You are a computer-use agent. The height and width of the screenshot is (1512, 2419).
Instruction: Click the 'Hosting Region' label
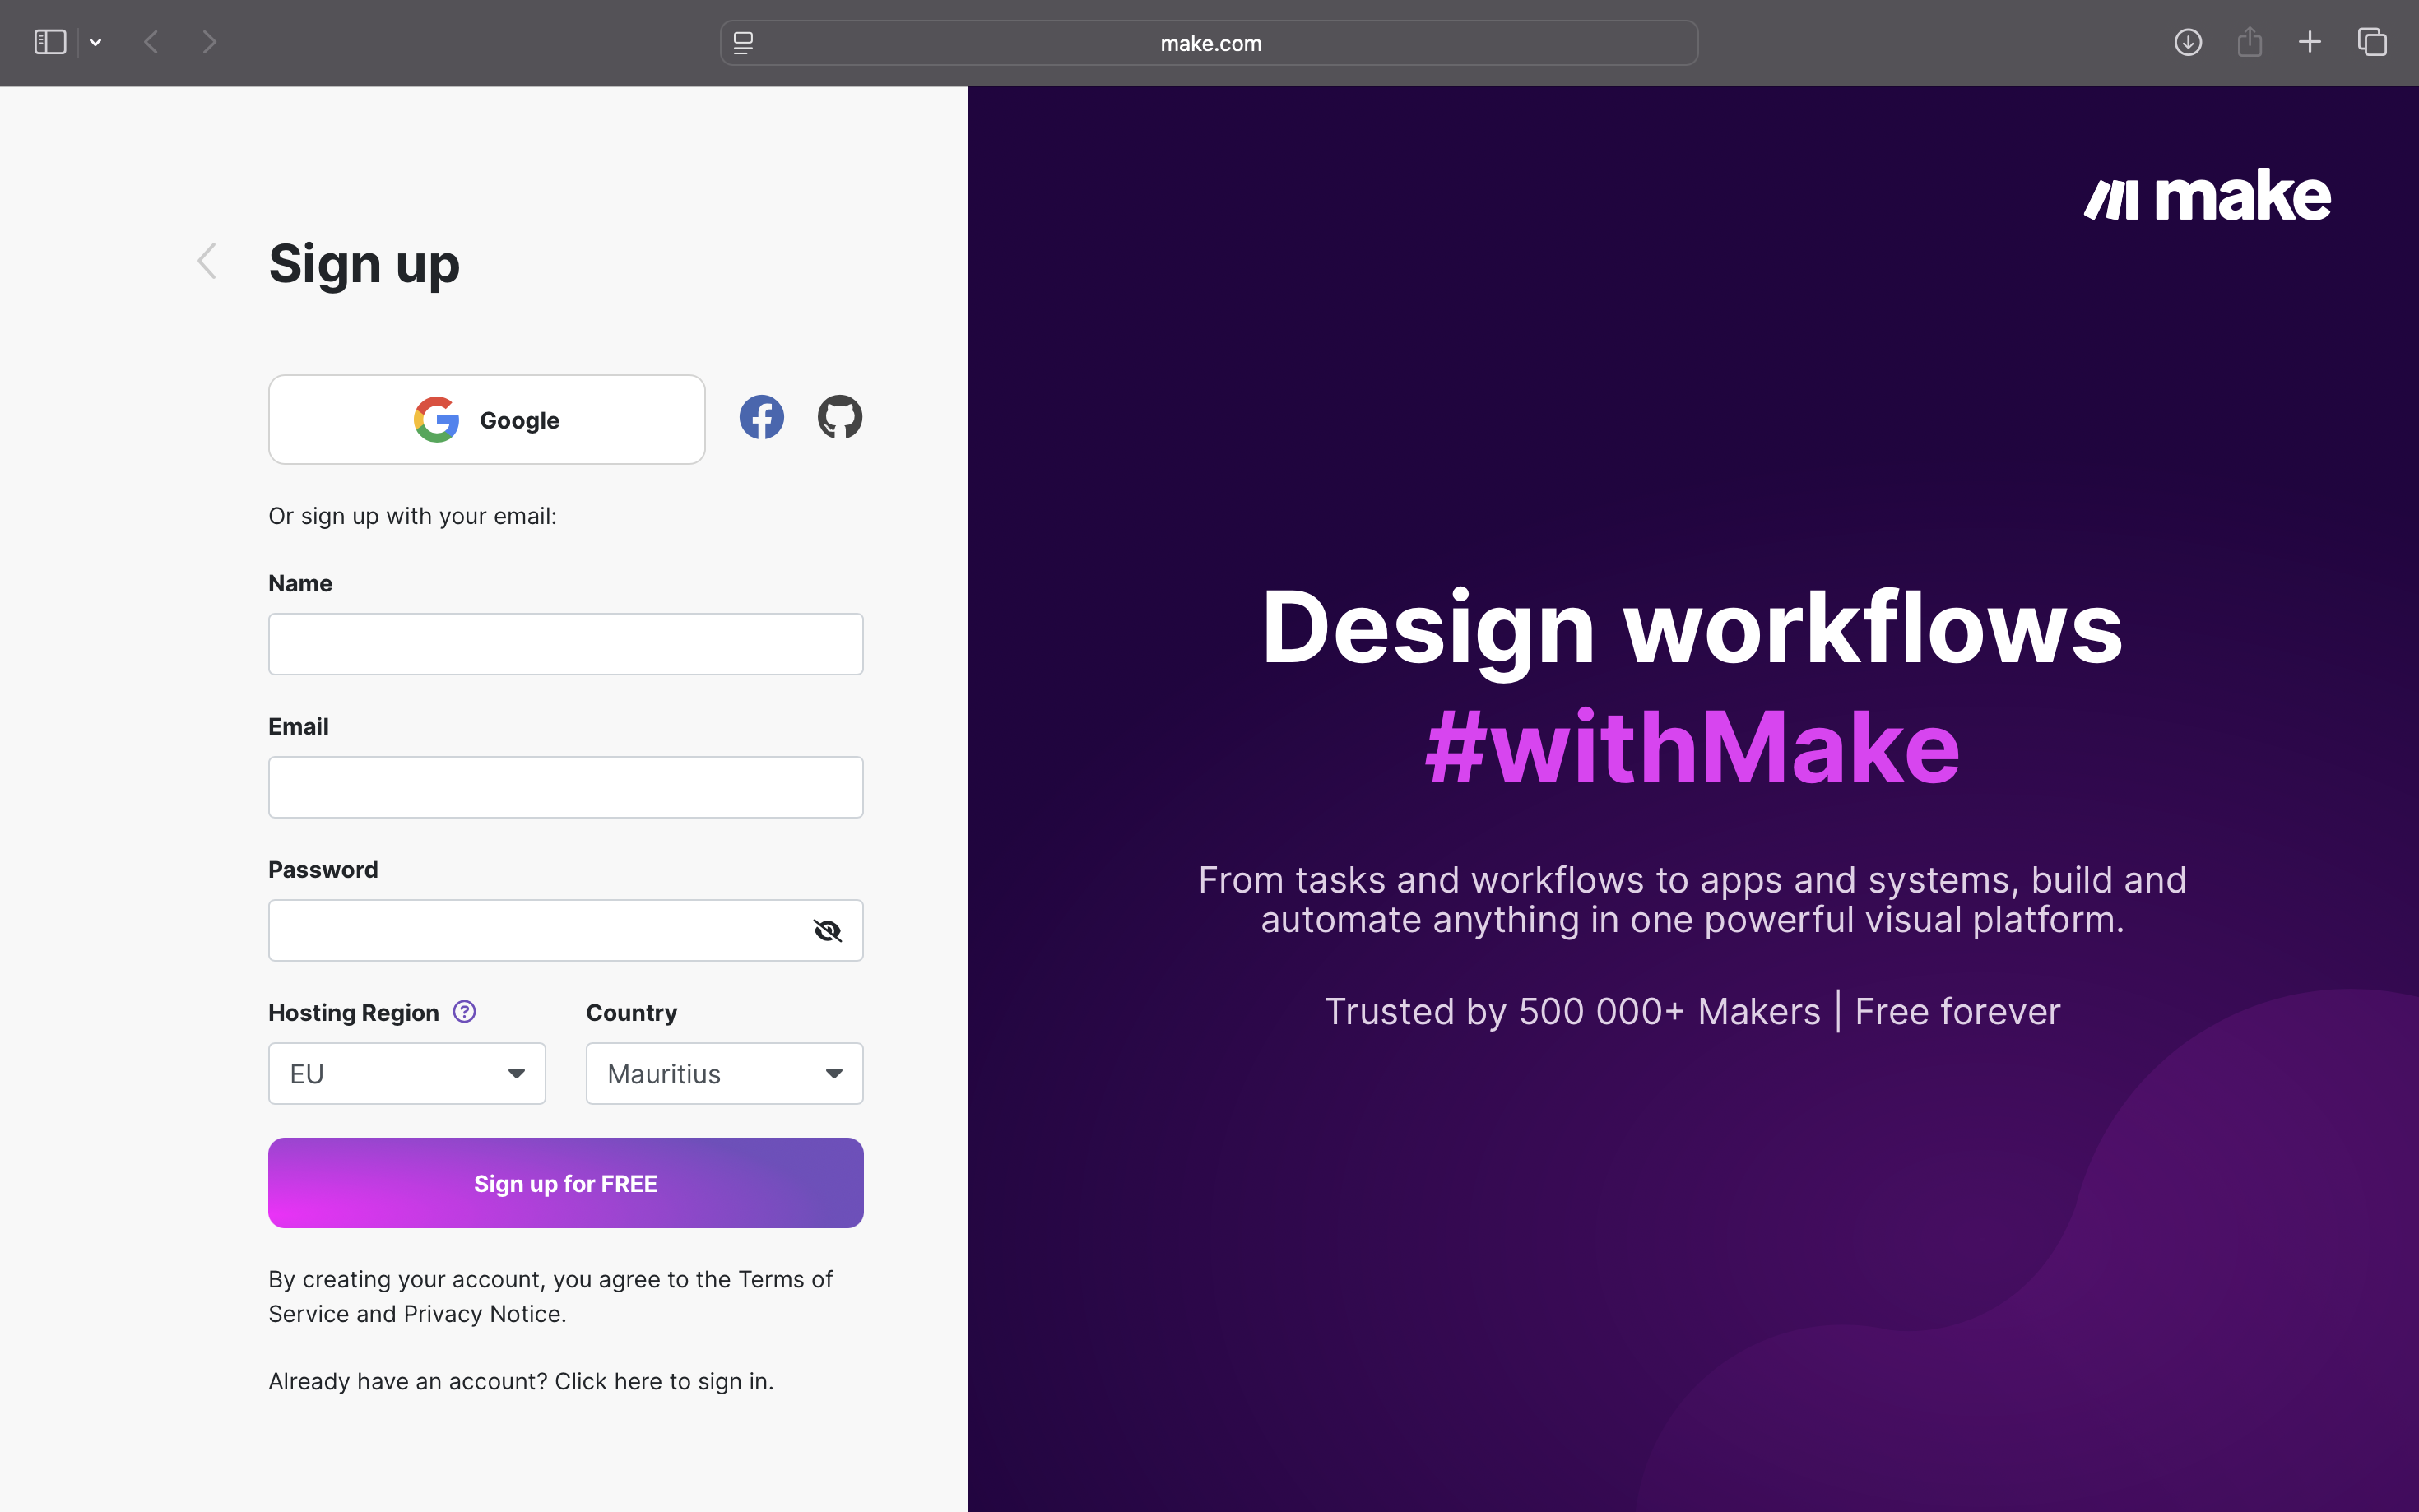click(353, 1012)
